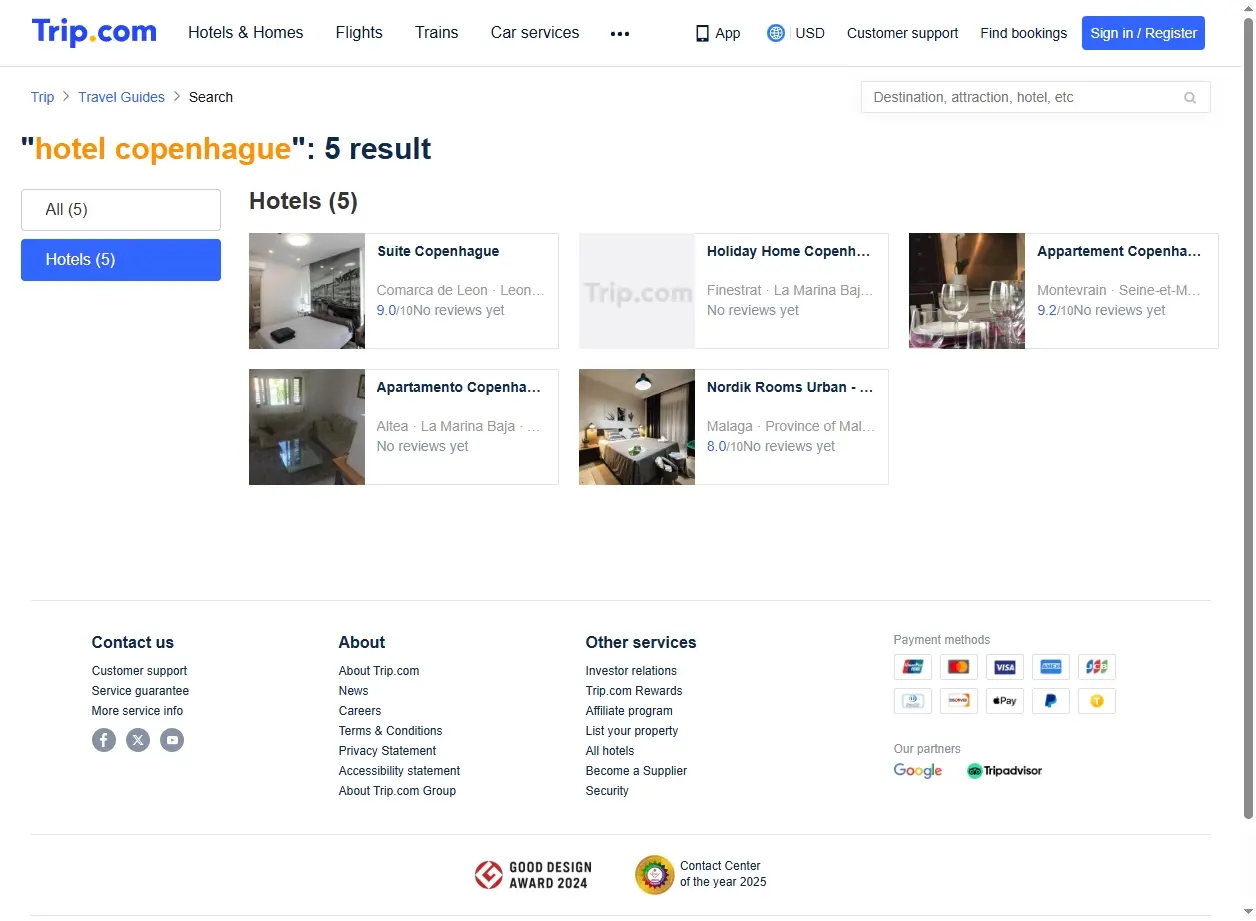Select the Hotels (5) filter tab

[x=121, y=260]
